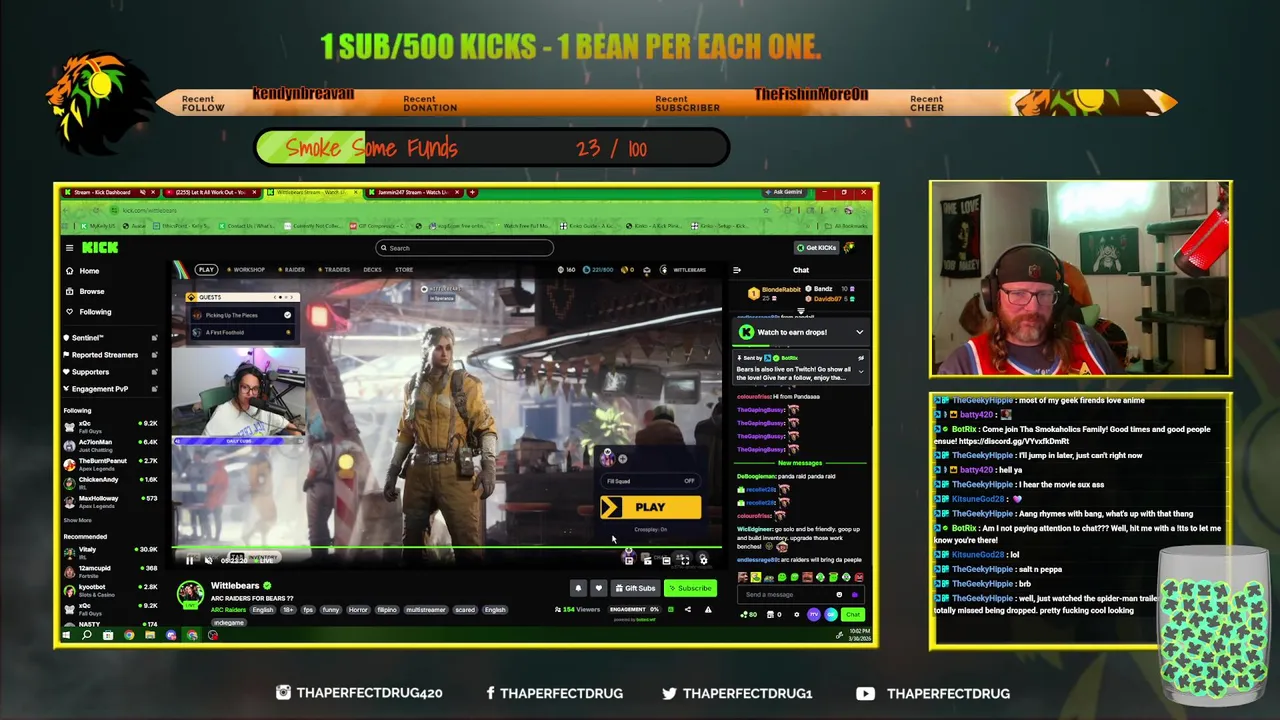The image size is (1280, 720).
Task: Select the funny stream tag
Action: point(330,609)
